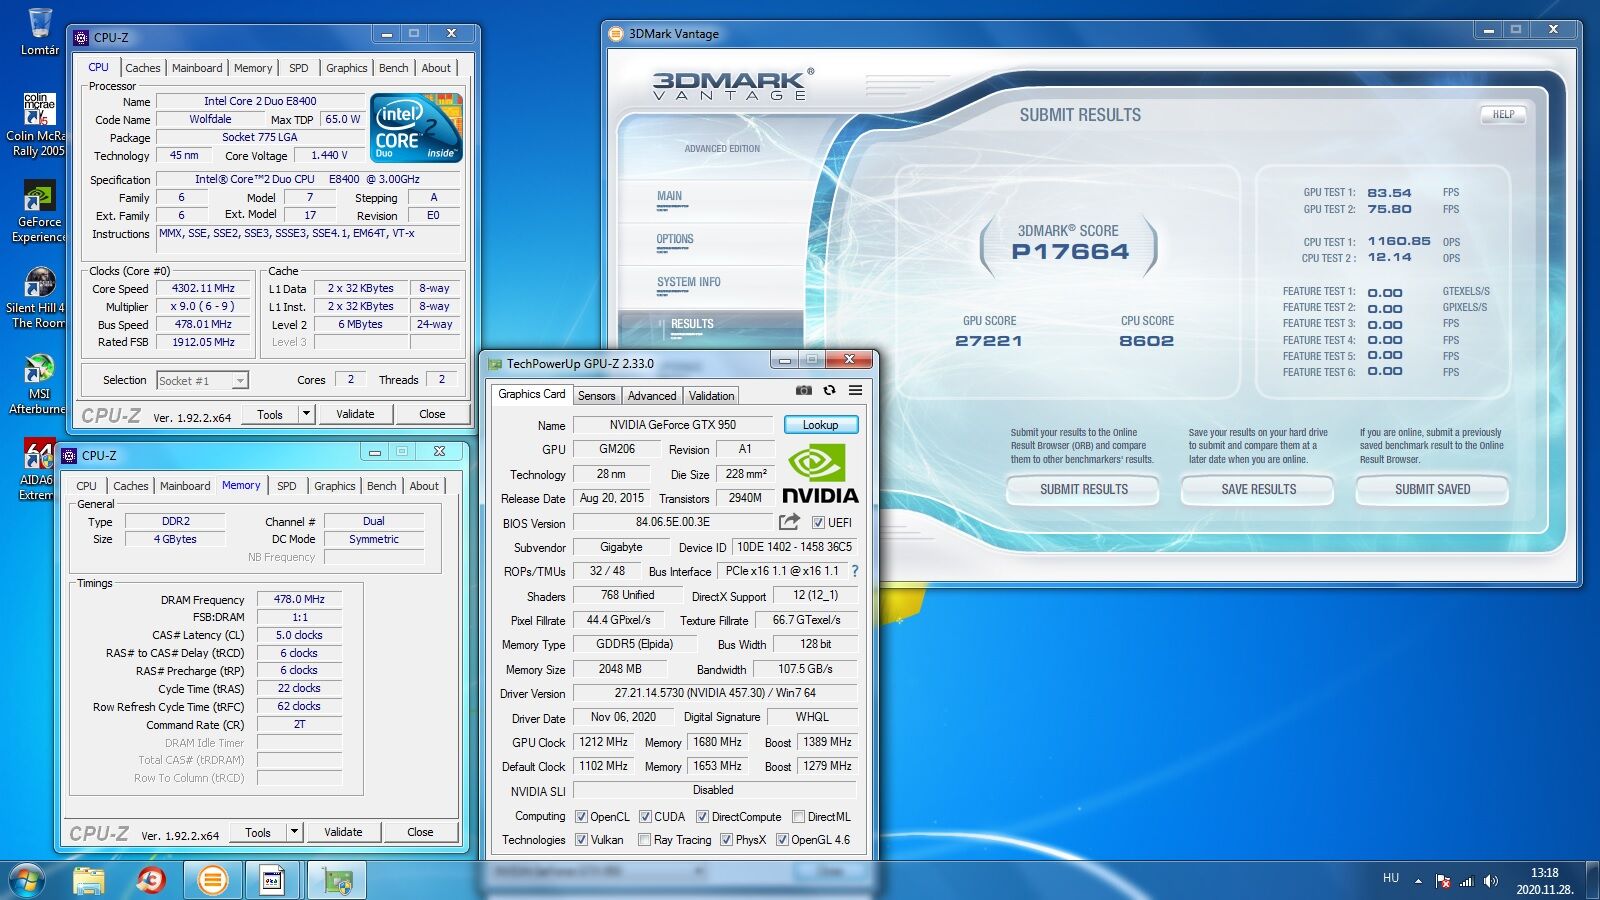Image resolution: width=1600 pixels, height=900 pixels.
Task: Open the Mainboard tab in top CPU-Z window
Action: click(x=197, y=68)
